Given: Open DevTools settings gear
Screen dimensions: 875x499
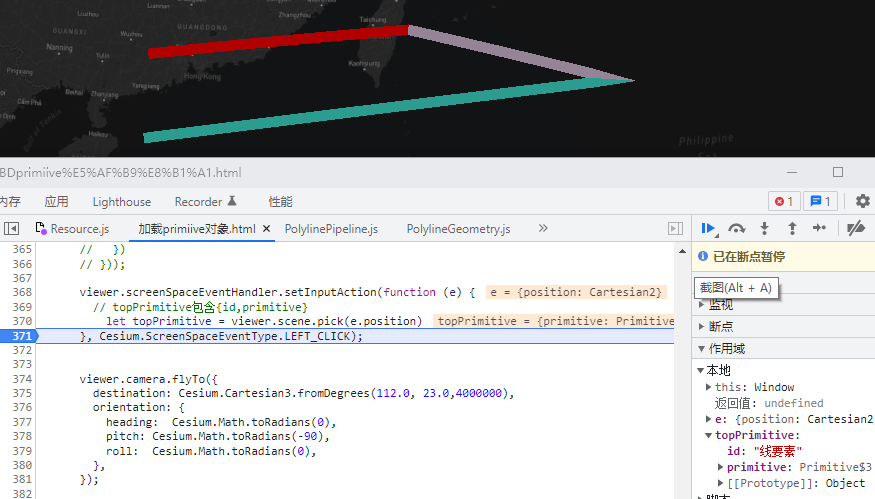Looking at the screenshot, I should pyautogui.click(x=862, y=201).
